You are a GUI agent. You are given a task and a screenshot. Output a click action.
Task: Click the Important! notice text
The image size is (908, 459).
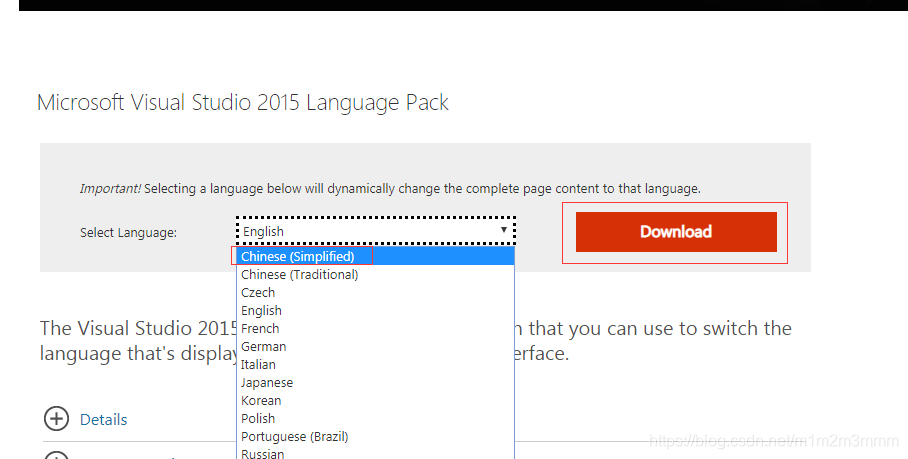[x=390, y=189]
